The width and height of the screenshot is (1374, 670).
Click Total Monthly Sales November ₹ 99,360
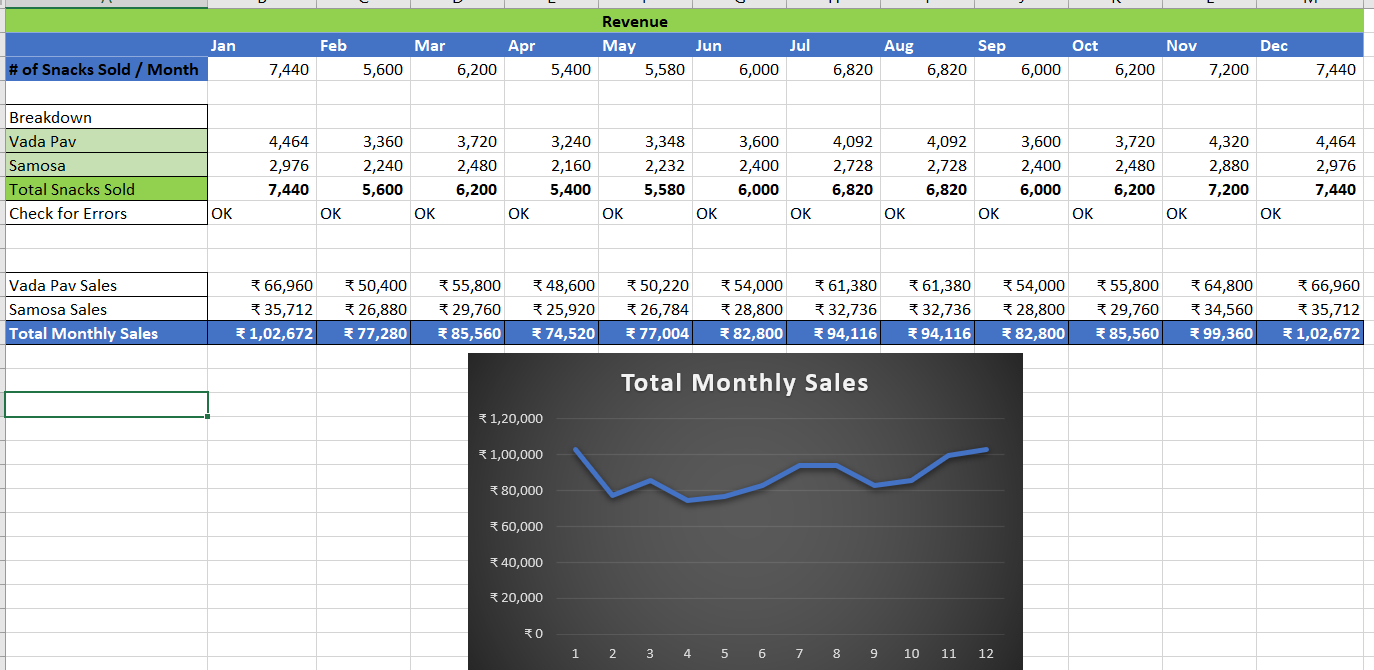[1209, 333]
